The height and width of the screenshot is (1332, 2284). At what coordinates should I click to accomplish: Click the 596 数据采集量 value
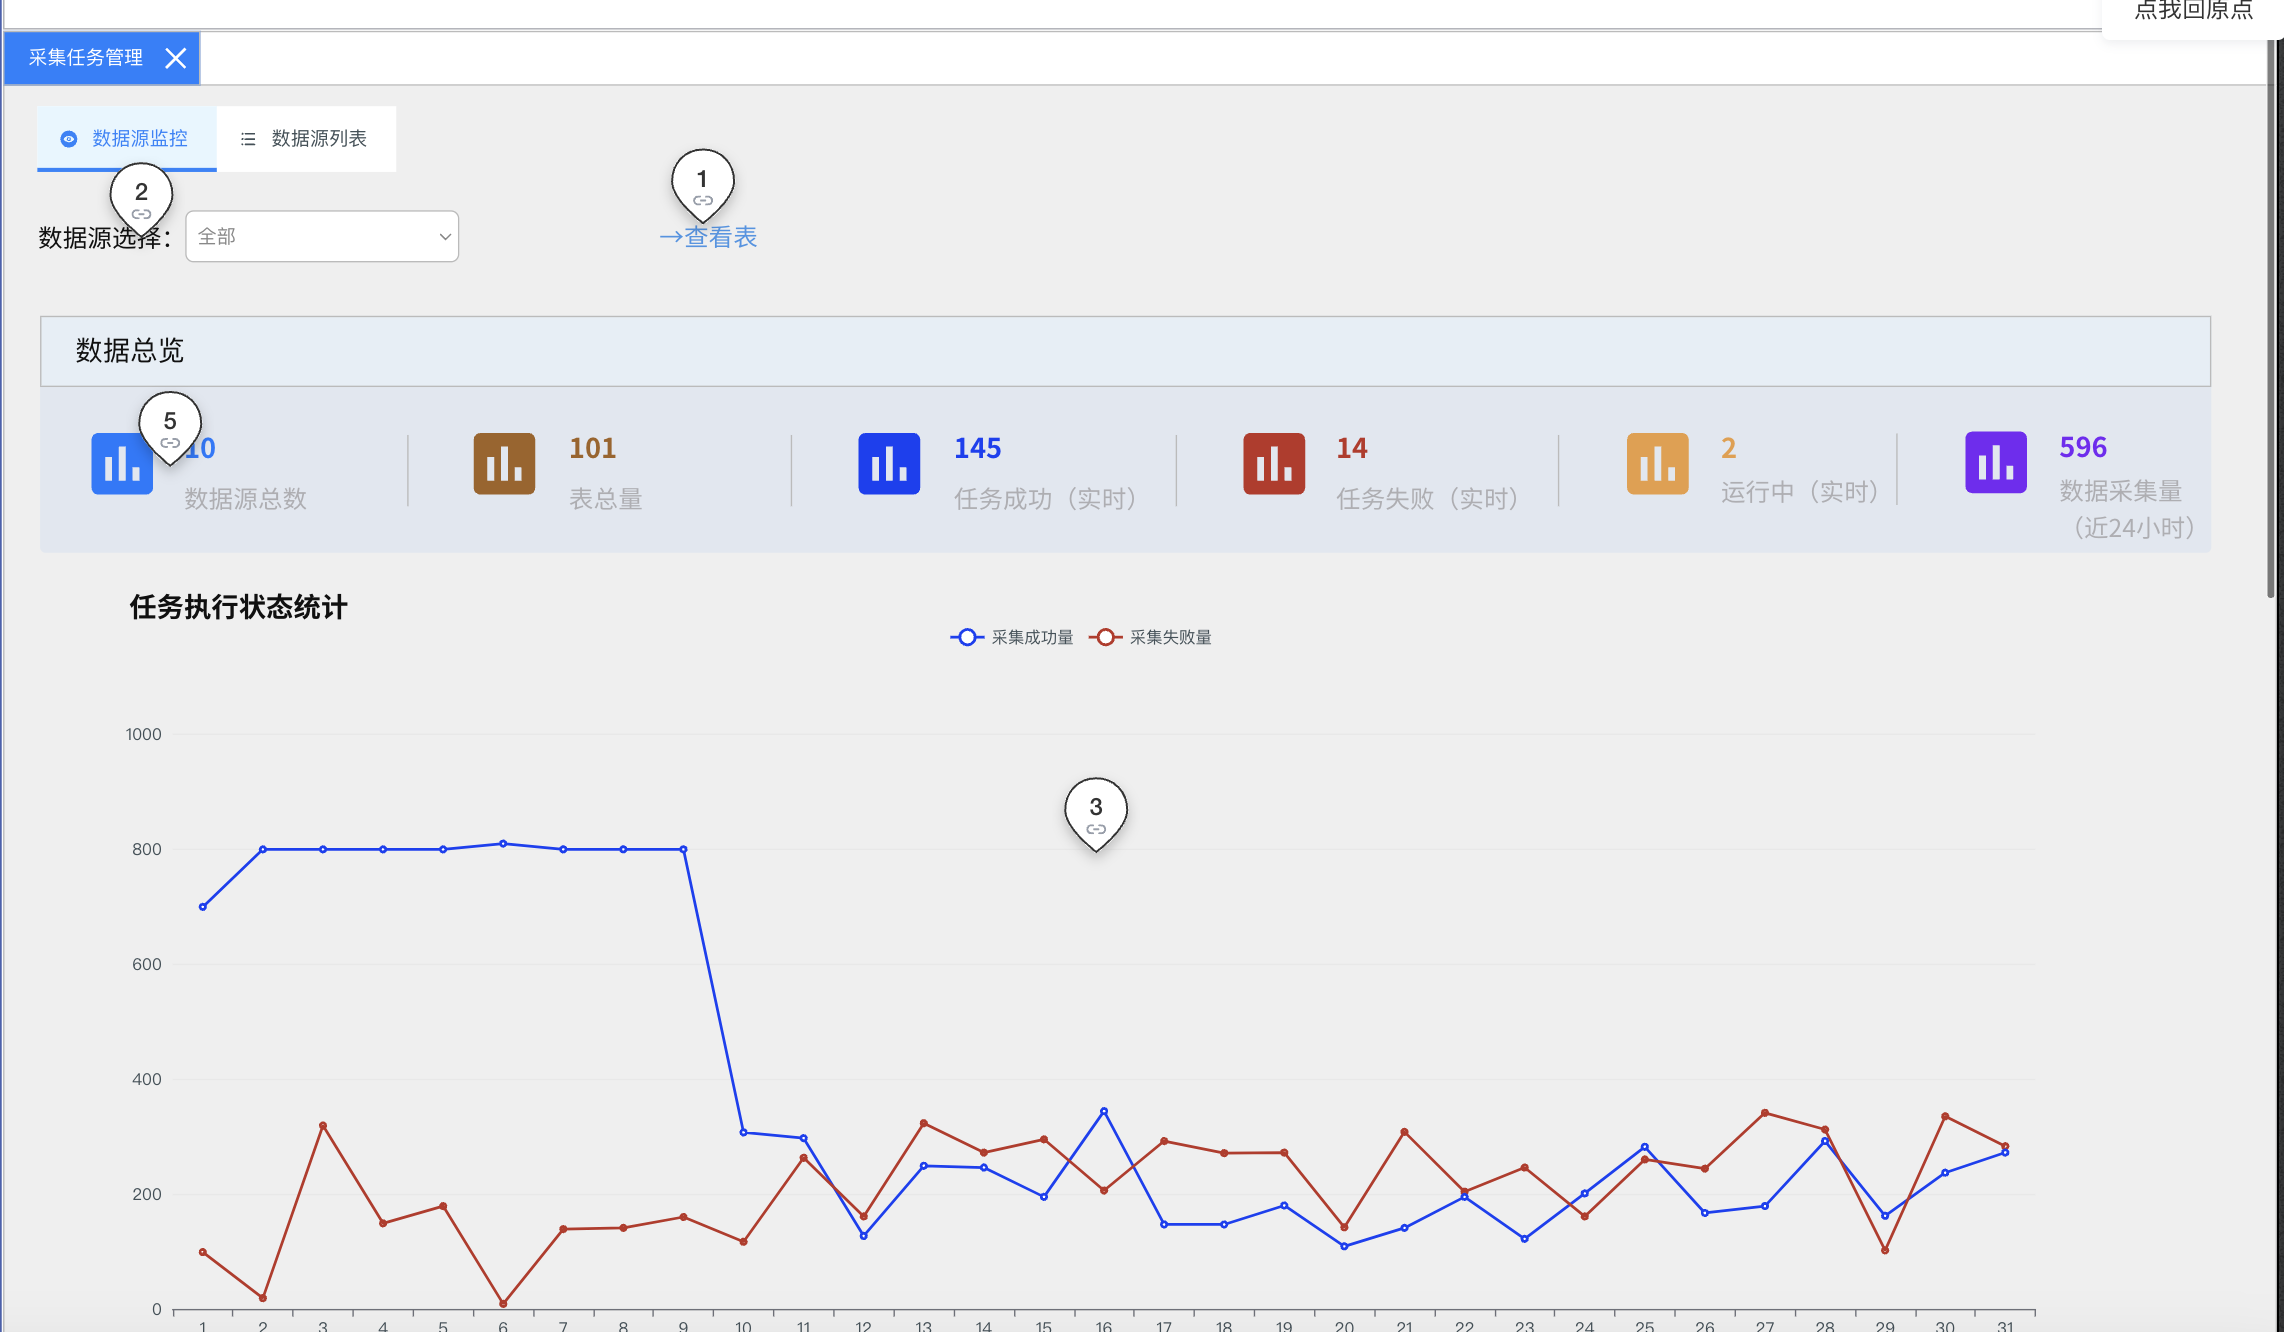click(2083, 447)
